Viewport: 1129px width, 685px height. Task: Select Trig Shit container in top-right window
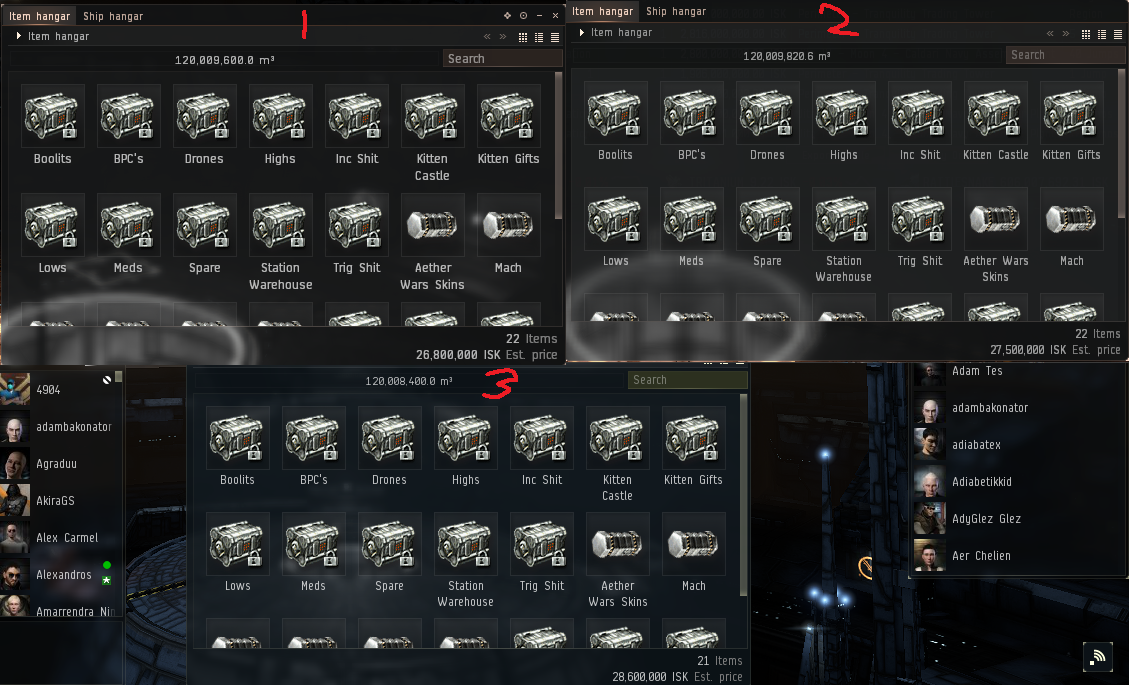coord(919,219)
